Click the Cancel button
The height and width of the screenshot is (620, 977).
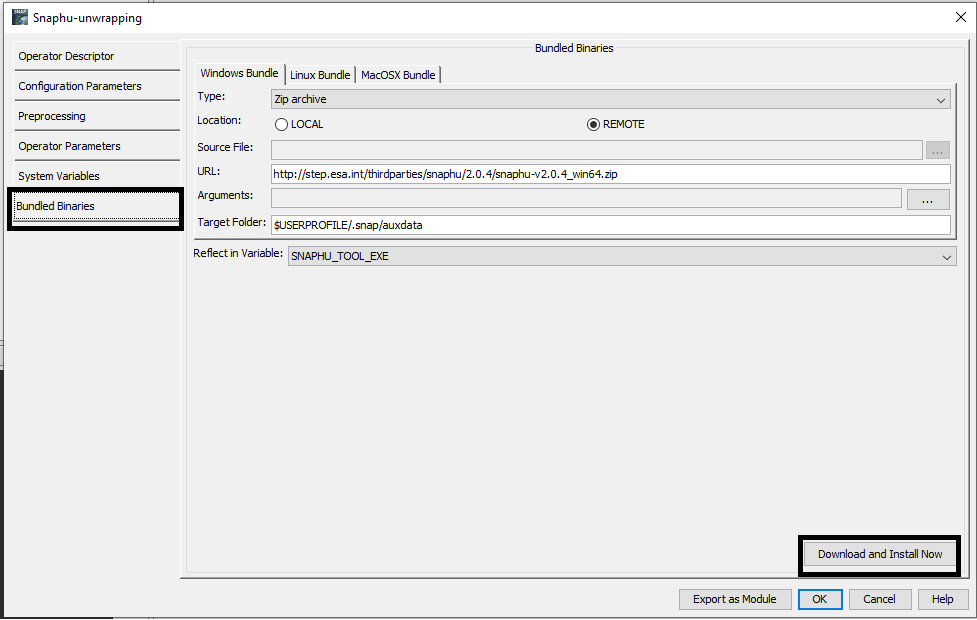tap(879, 599)
